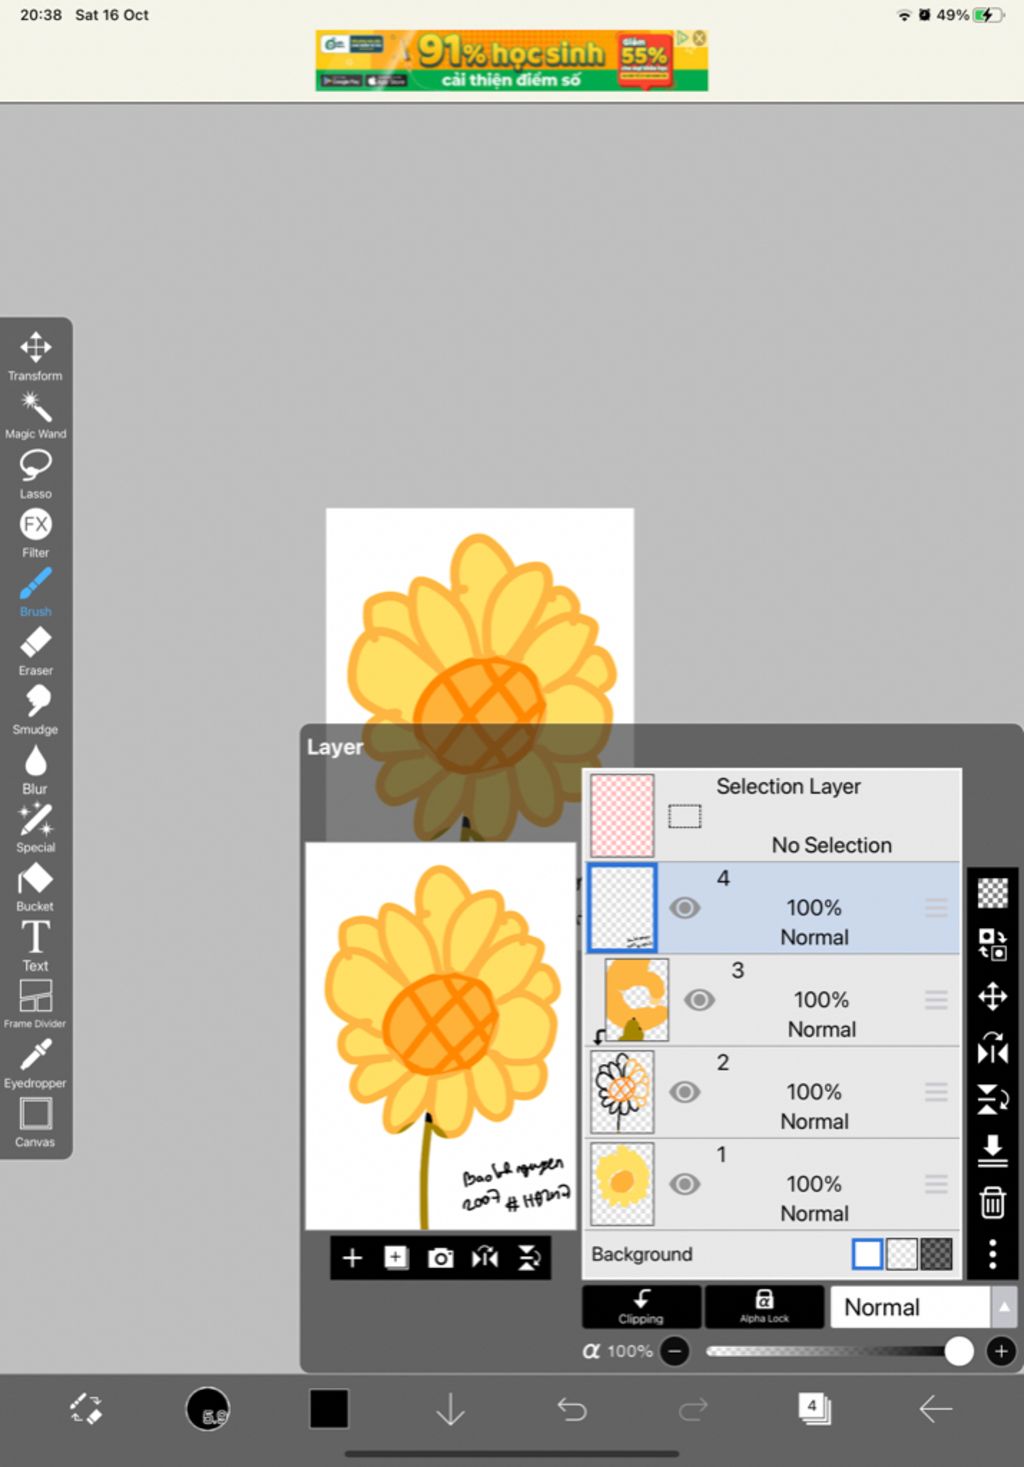1024x1467 pixels.
Task: Select the Transform tool
Action: click(x=35, y=356)
